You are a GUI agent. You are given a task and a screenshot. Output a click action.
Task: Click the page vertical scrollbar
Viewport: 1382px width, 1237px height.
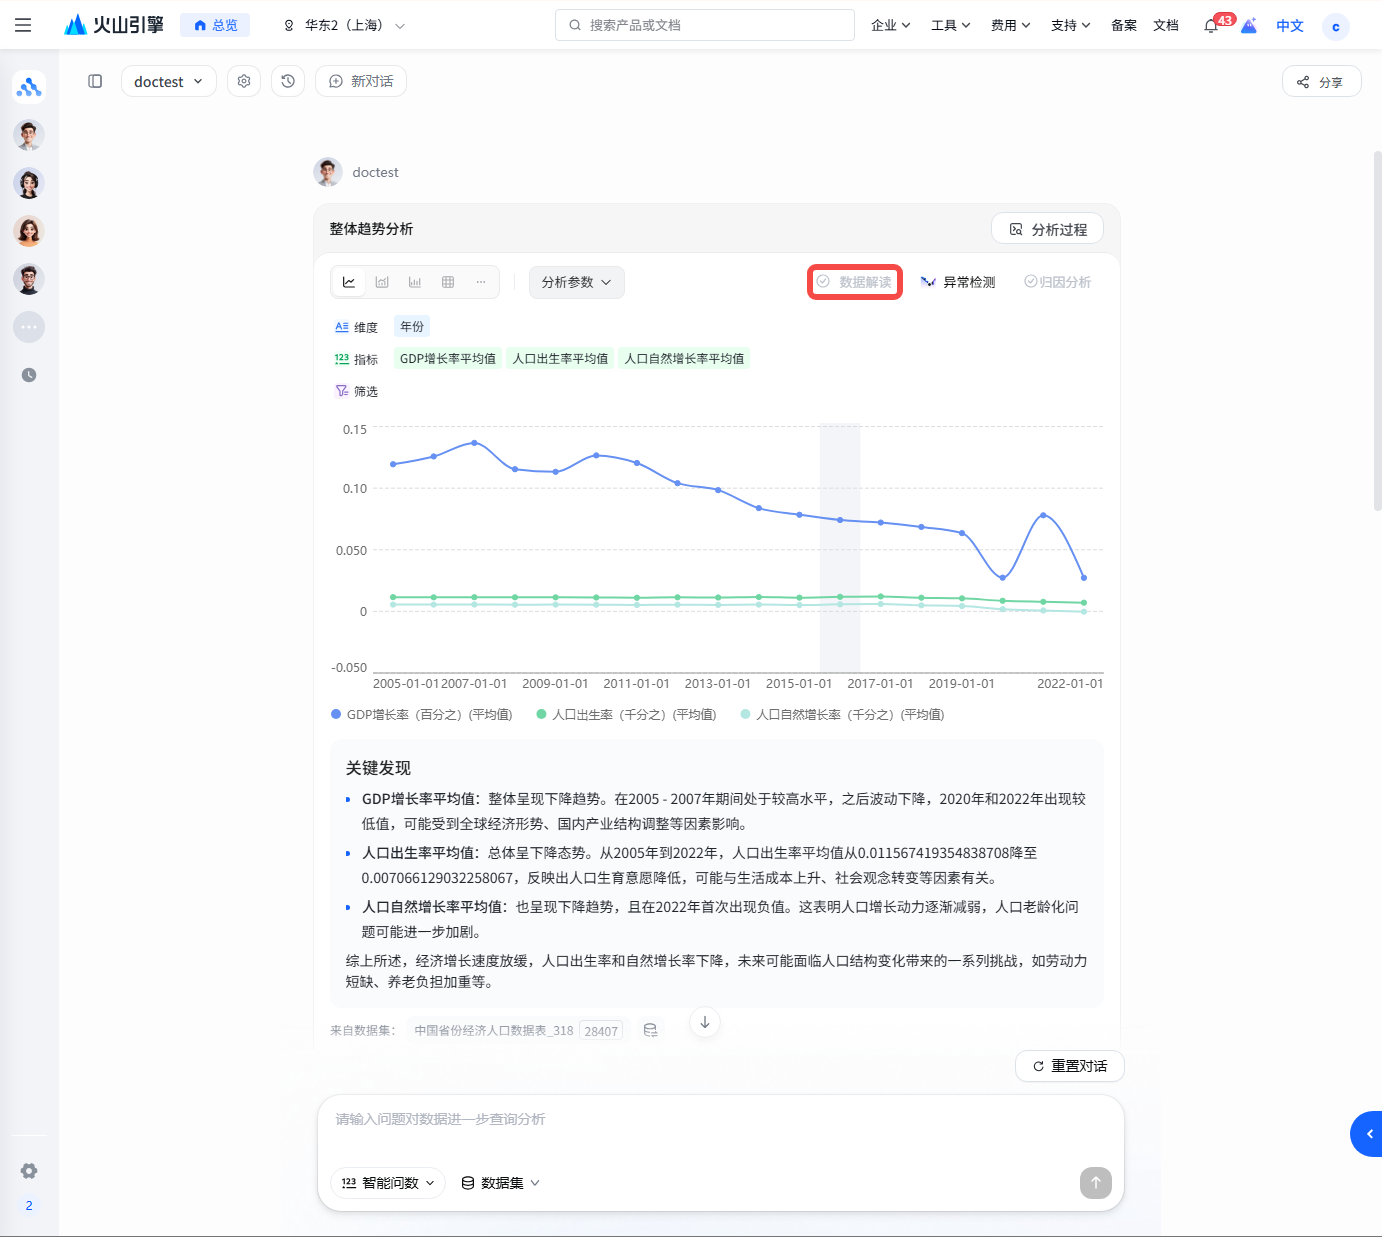(1377, 330)
